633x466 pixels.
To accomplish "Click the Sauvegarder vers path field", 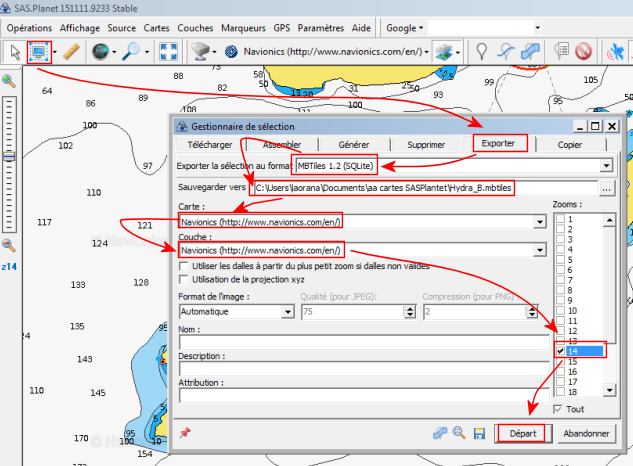I will tap(425, 188).
